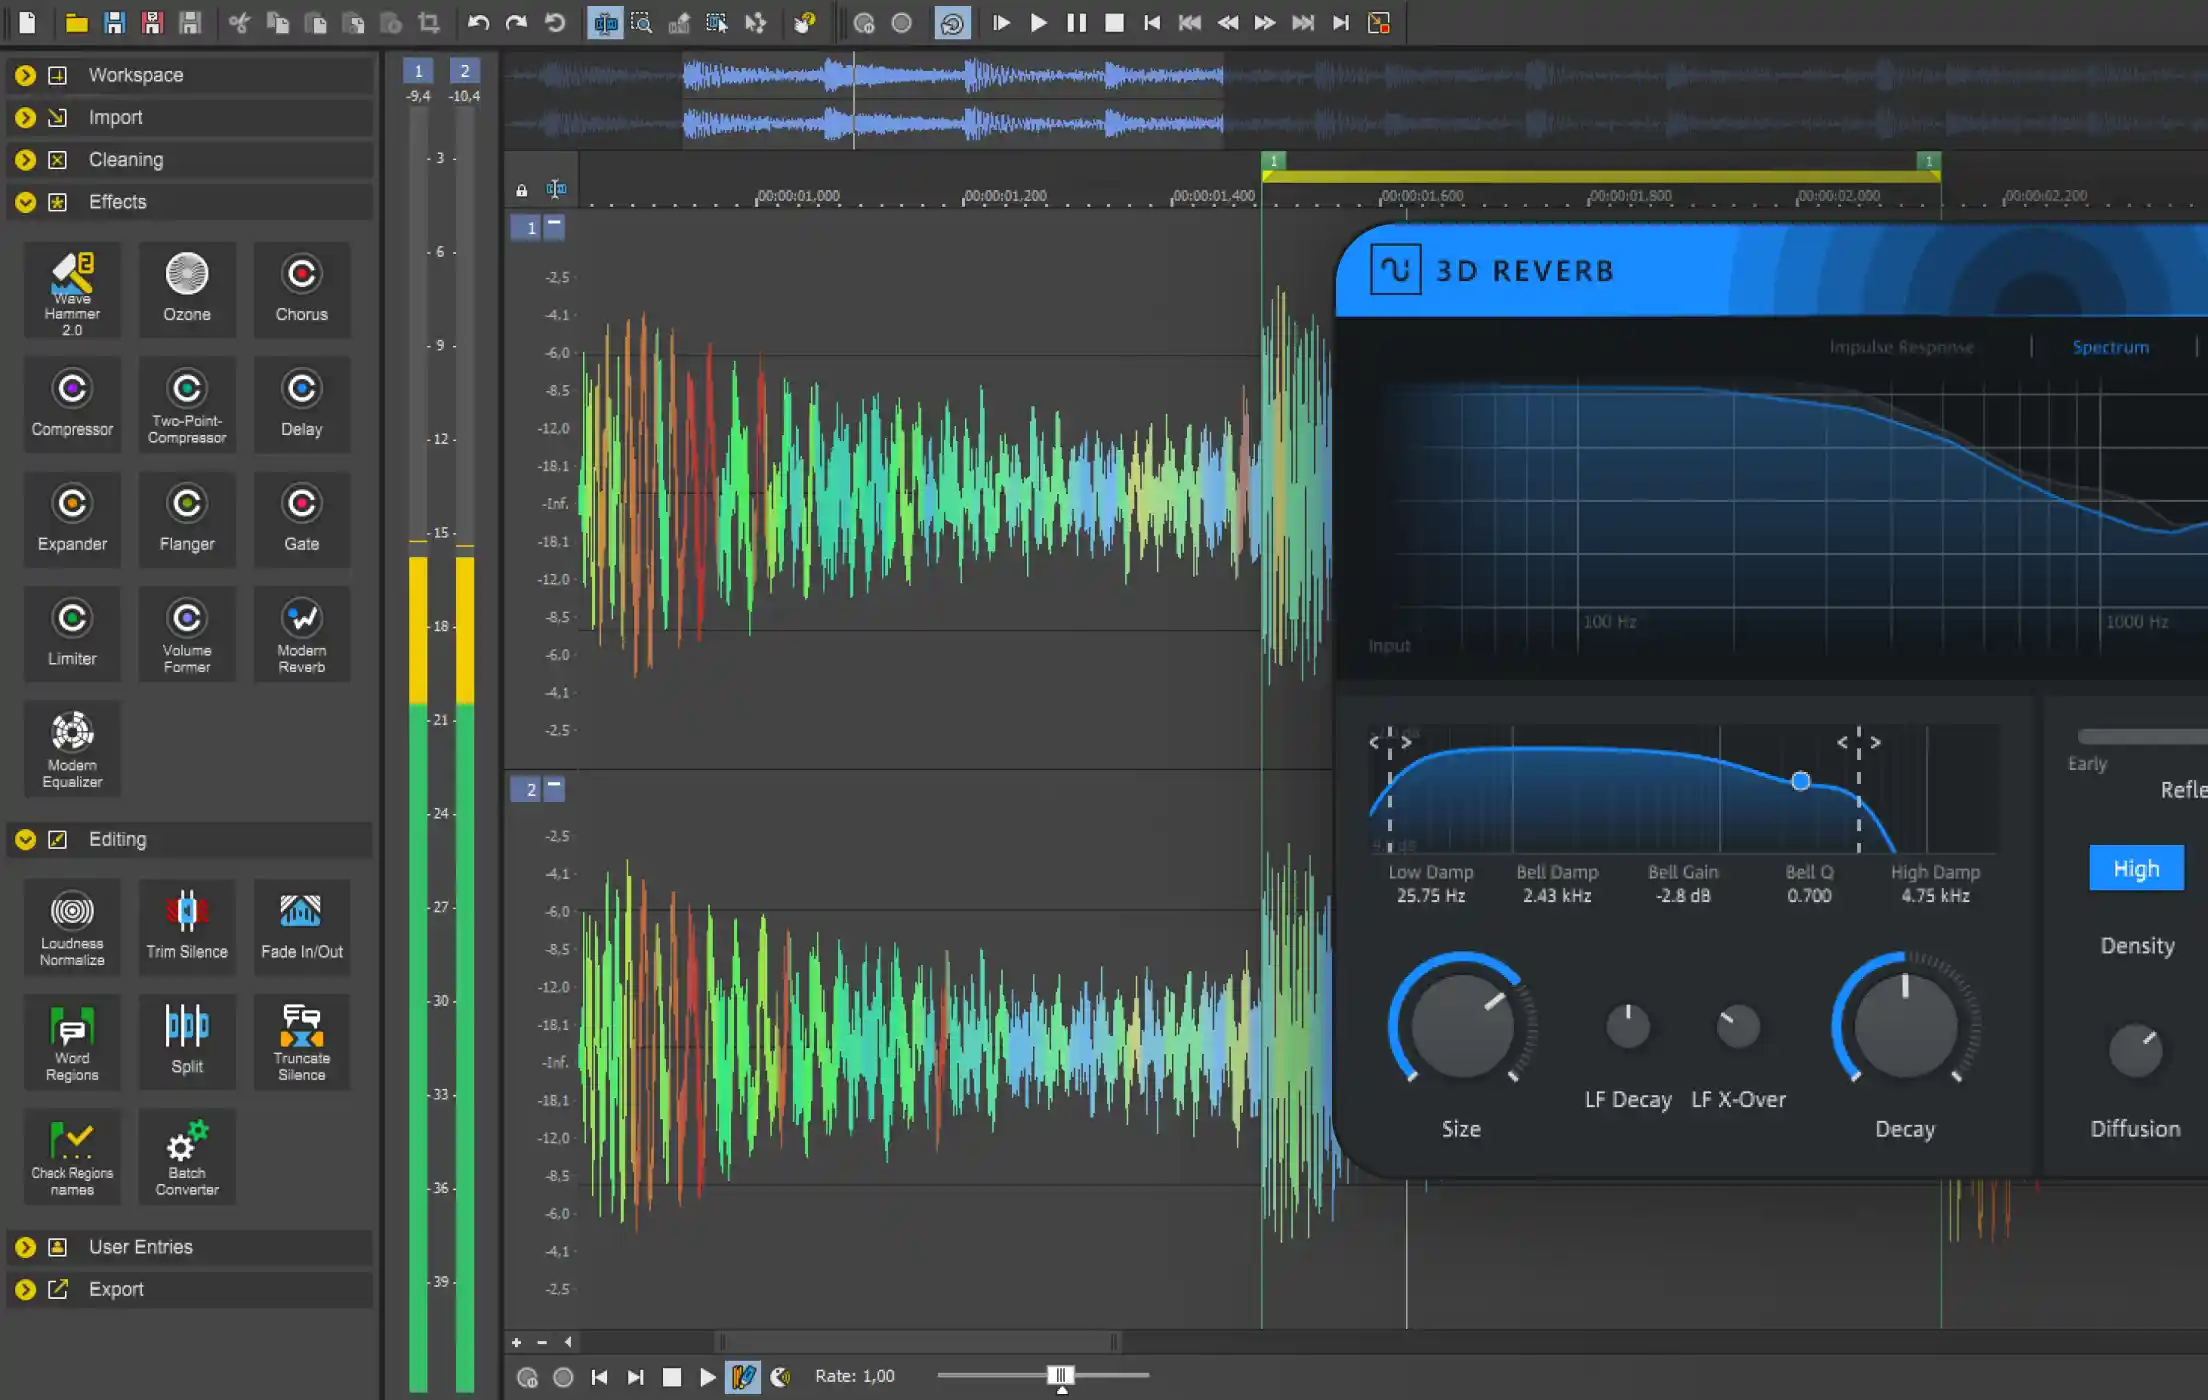
Task: Apply the Delay effect
Action: coord(301,405)
